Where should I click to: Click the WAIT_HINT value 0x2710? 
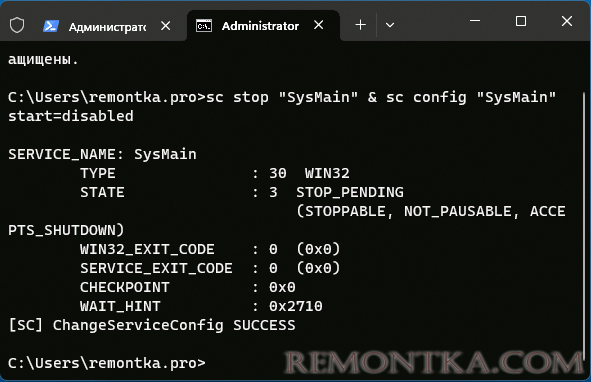coord(296,306)
